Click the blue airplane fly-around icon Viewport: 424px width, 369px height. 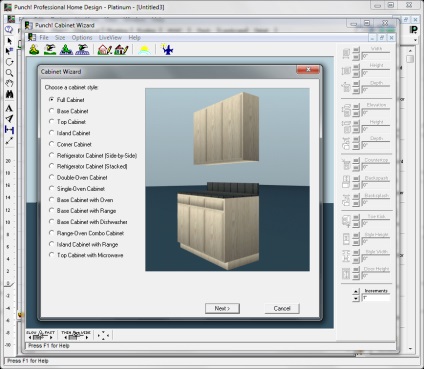(x=167, y=50)
